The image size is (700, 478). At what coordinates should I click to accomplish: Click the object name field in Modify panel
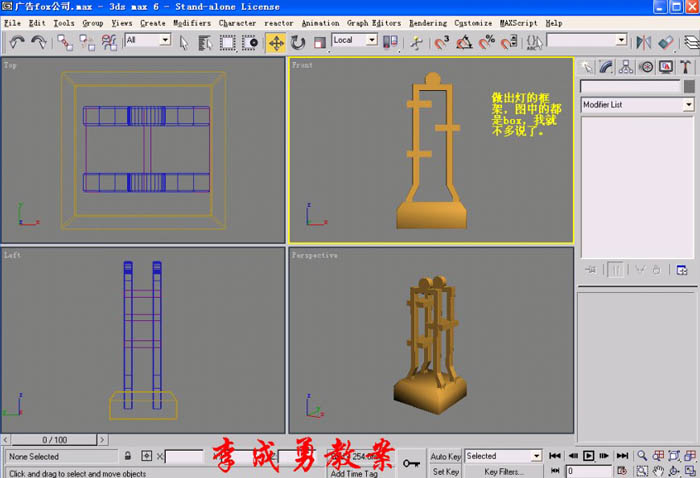point(630,86)
